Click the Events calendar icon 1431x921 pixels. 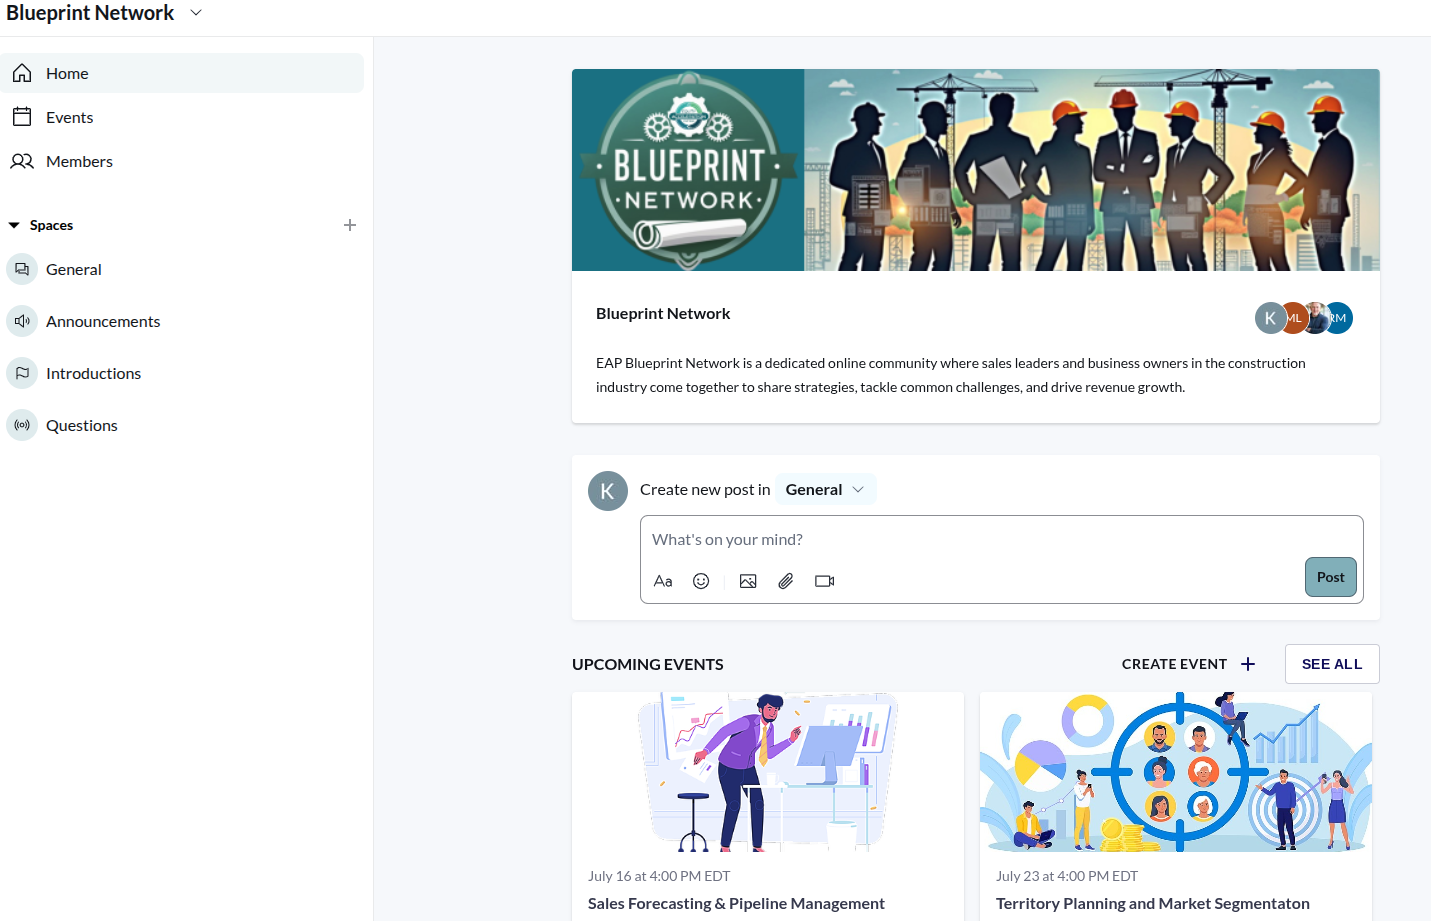(22, 117)
